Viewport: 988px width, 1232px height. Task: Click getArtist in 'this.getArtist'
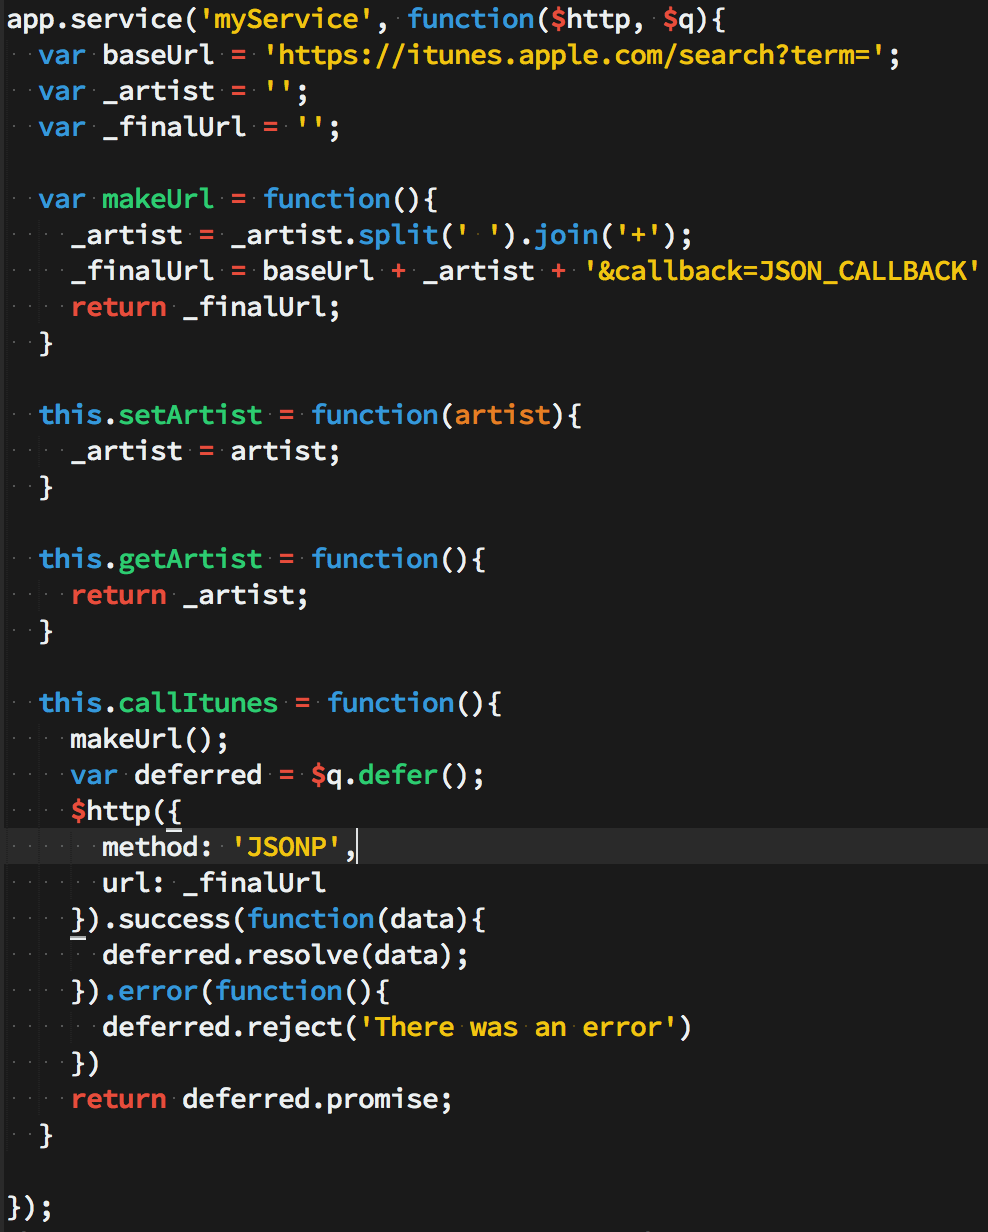click(190, 559)
